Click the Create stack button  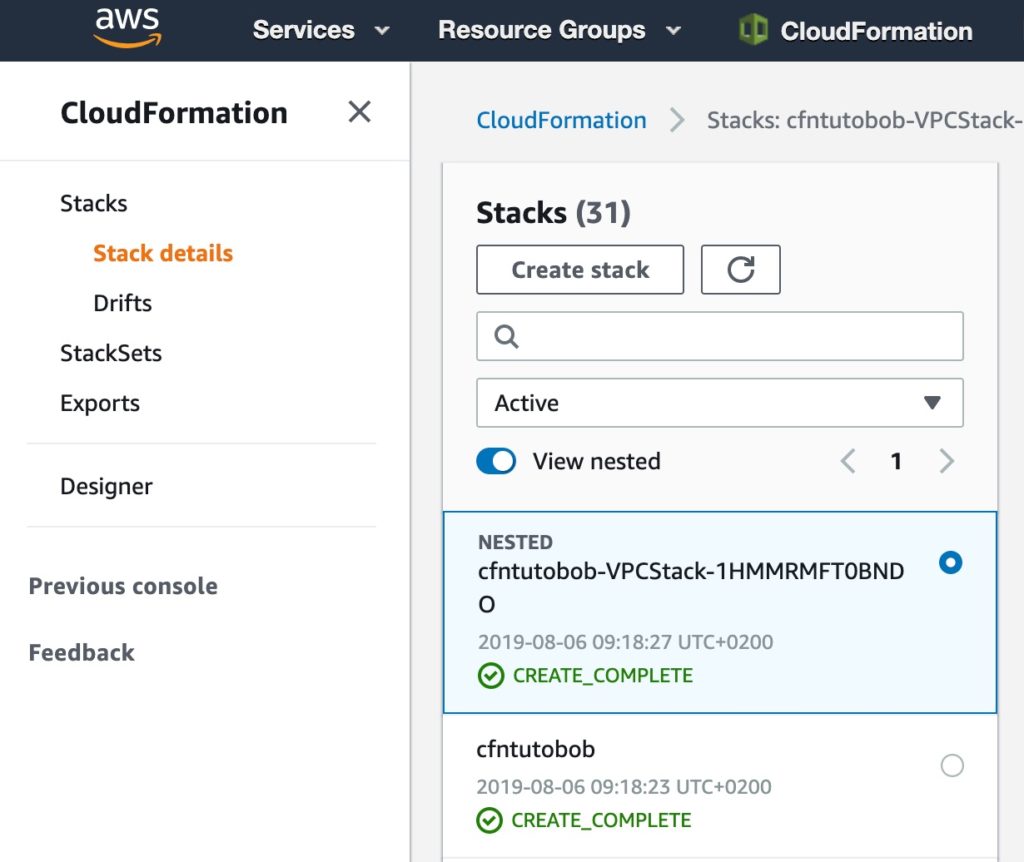click(580, 270)
